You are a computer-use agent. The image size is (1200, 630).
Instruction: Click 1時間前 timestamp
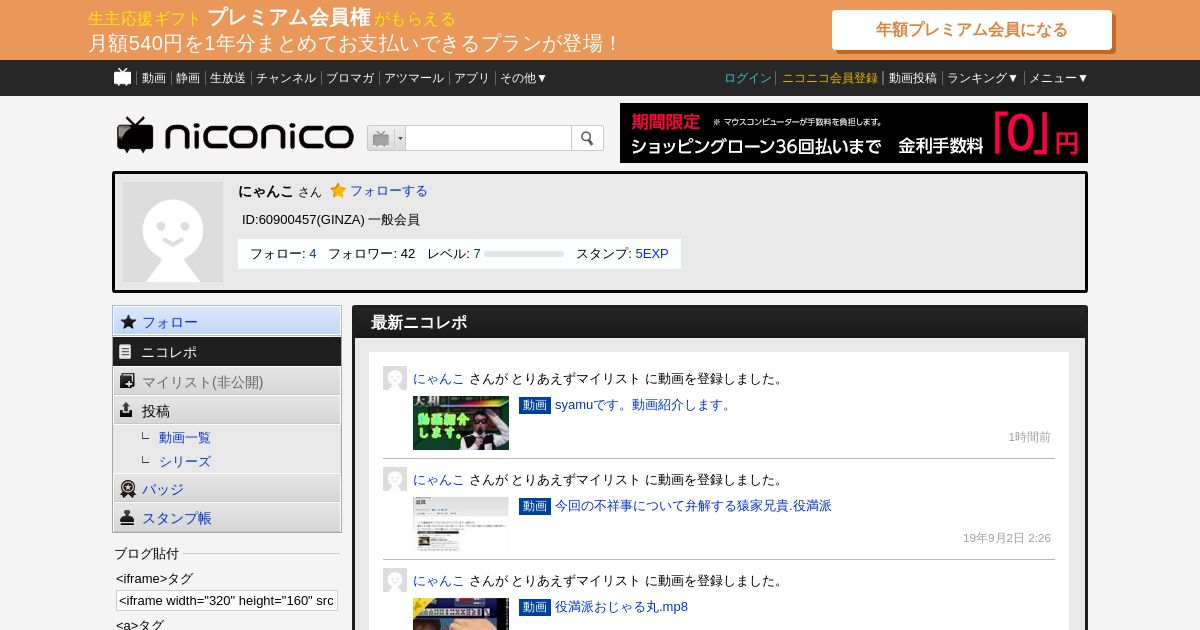[x=1029, y=437]
